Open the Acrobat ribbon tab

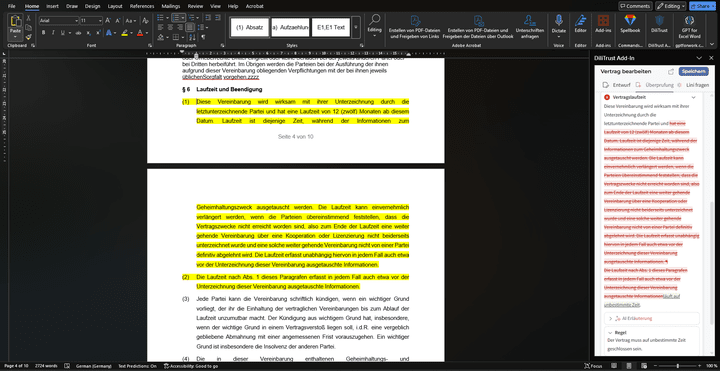pyautogui.click(x=254, y=6)
